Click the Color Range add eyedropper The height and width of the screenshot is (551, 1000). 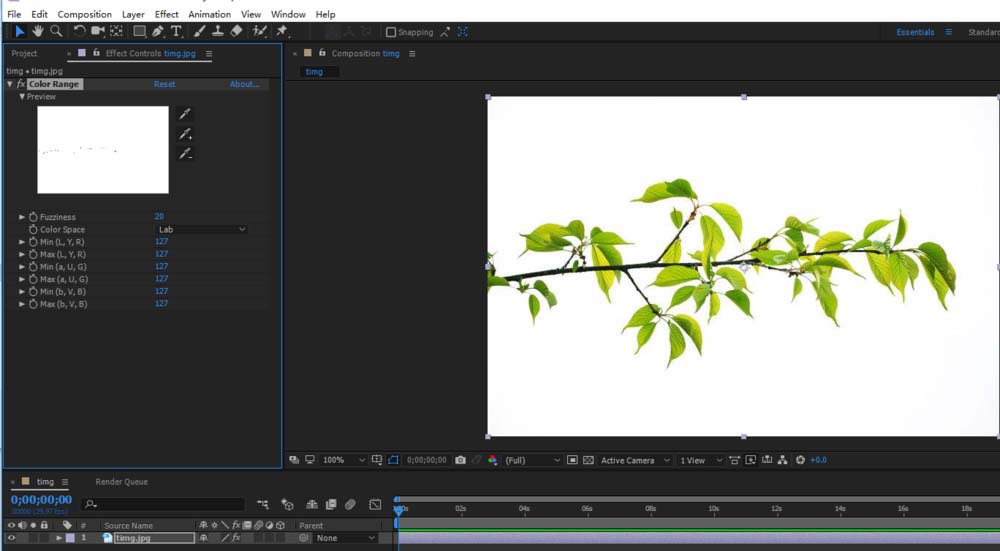[x=185, y=134]
